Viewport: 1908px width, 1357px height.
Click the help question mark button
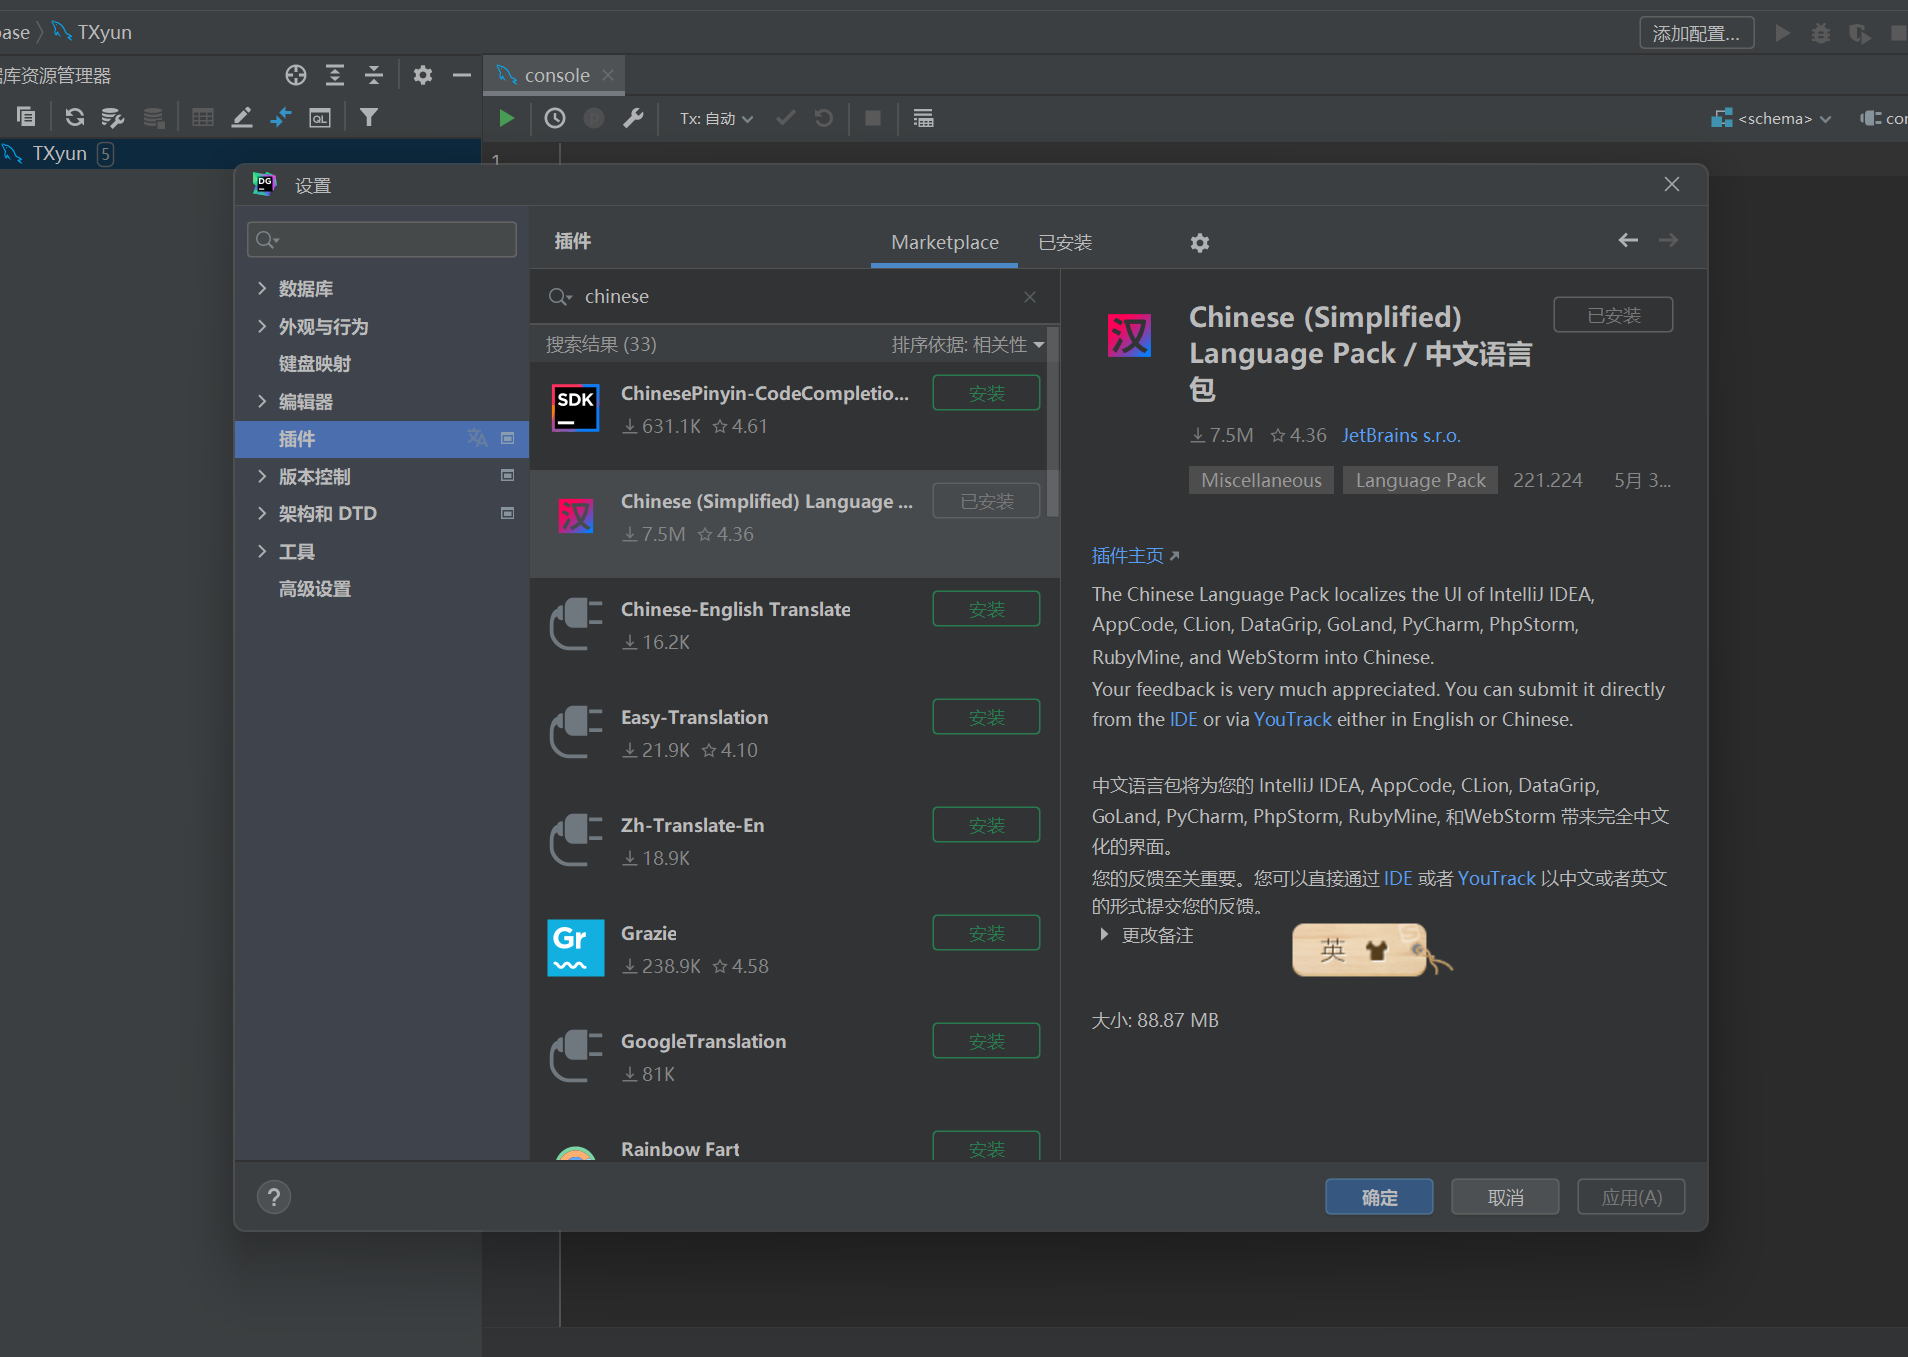coord(274,1197)
